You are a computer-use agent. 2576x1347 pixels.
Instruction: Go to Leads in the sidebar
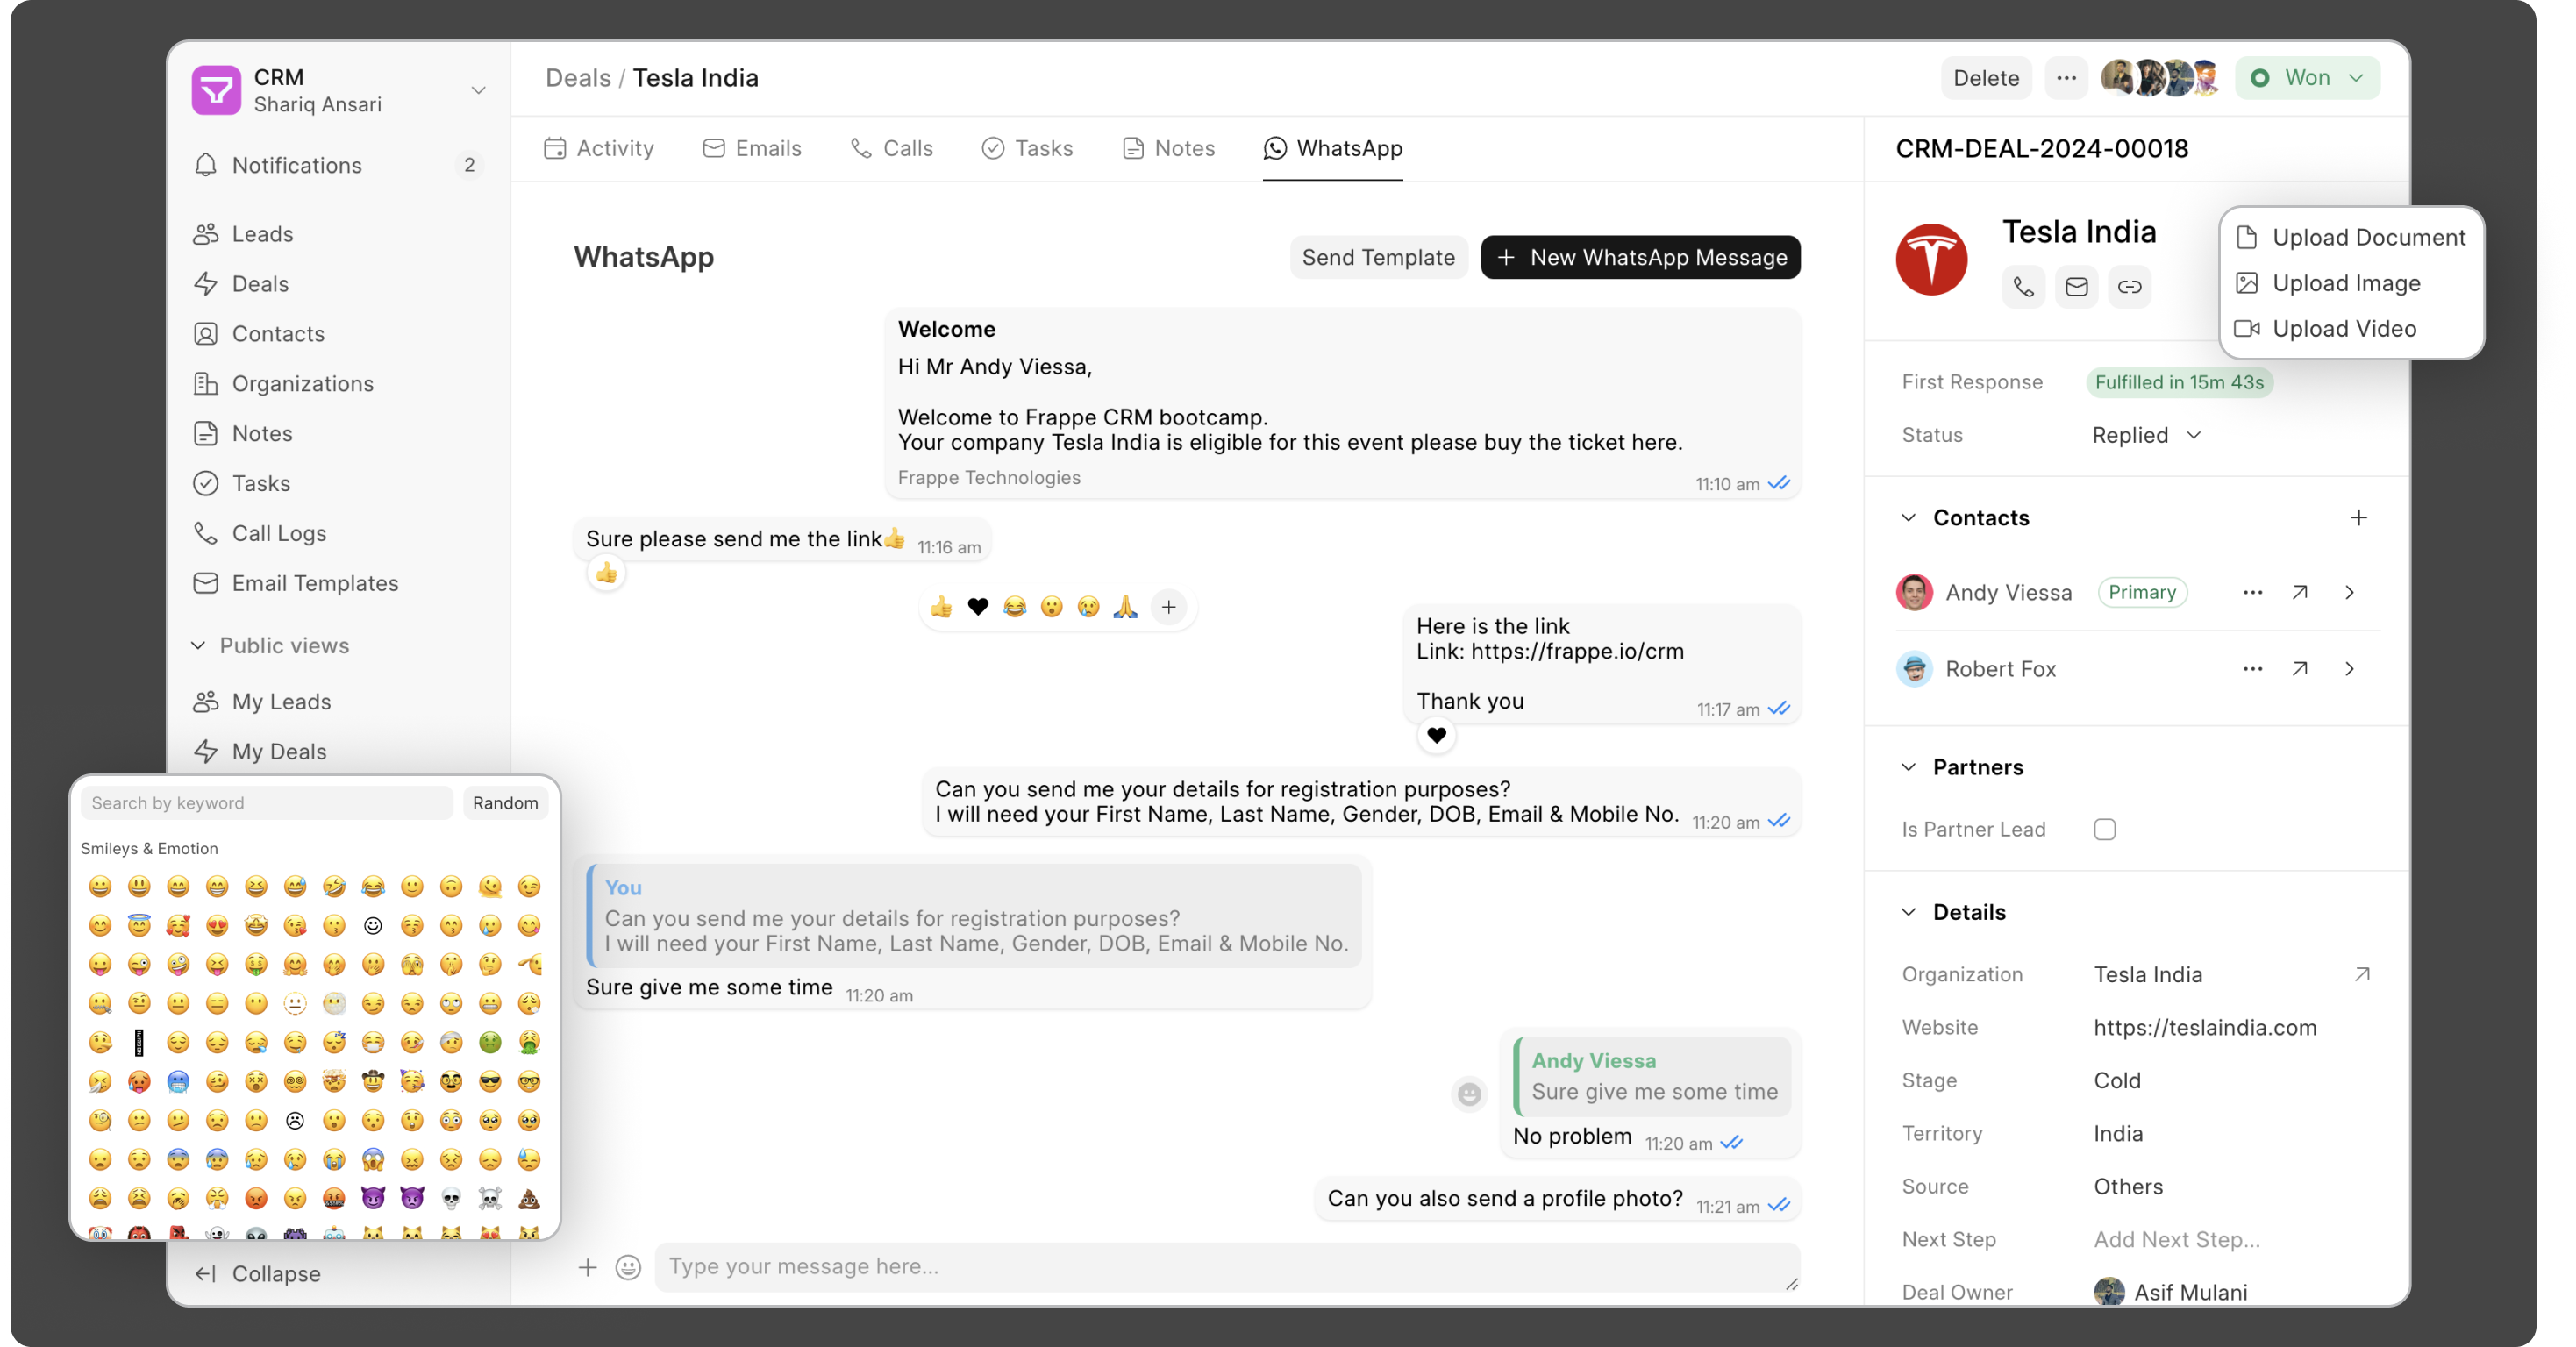point(338,234)
